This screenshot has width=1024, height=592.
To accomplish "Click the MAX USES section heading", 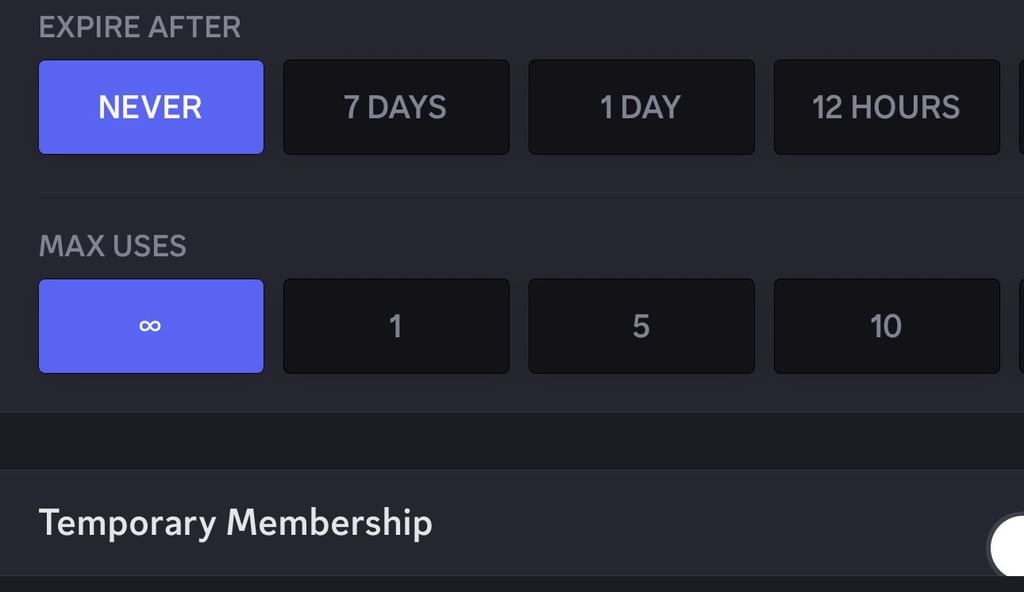I will (x=113, y=246).
